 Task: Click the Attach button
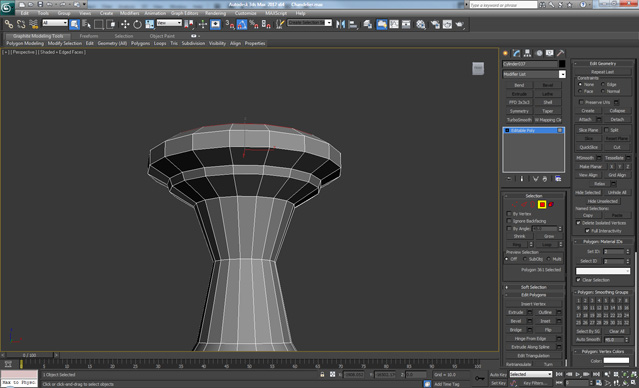pyautogui.click(x=585, y=119)
